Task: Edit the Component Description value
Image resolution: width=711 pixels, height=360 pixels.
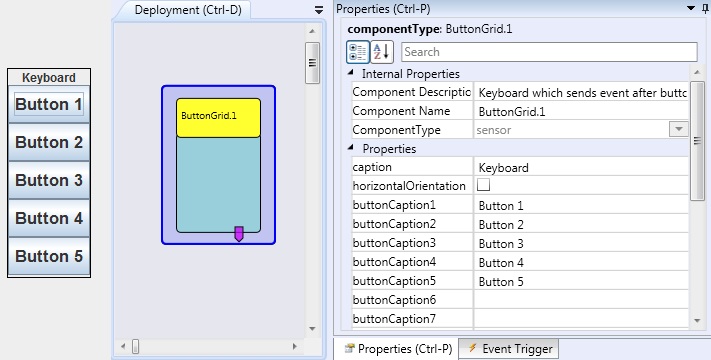Action: point(581,92)
